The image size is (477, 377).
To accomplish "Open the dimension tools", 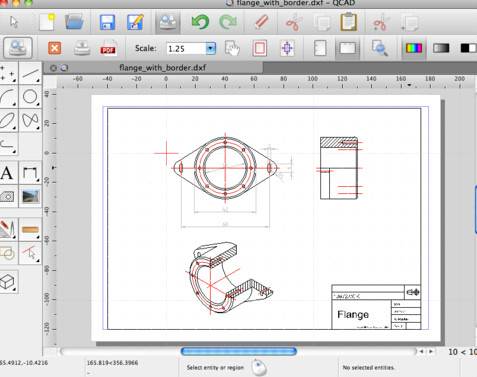I will pos(30,173).
